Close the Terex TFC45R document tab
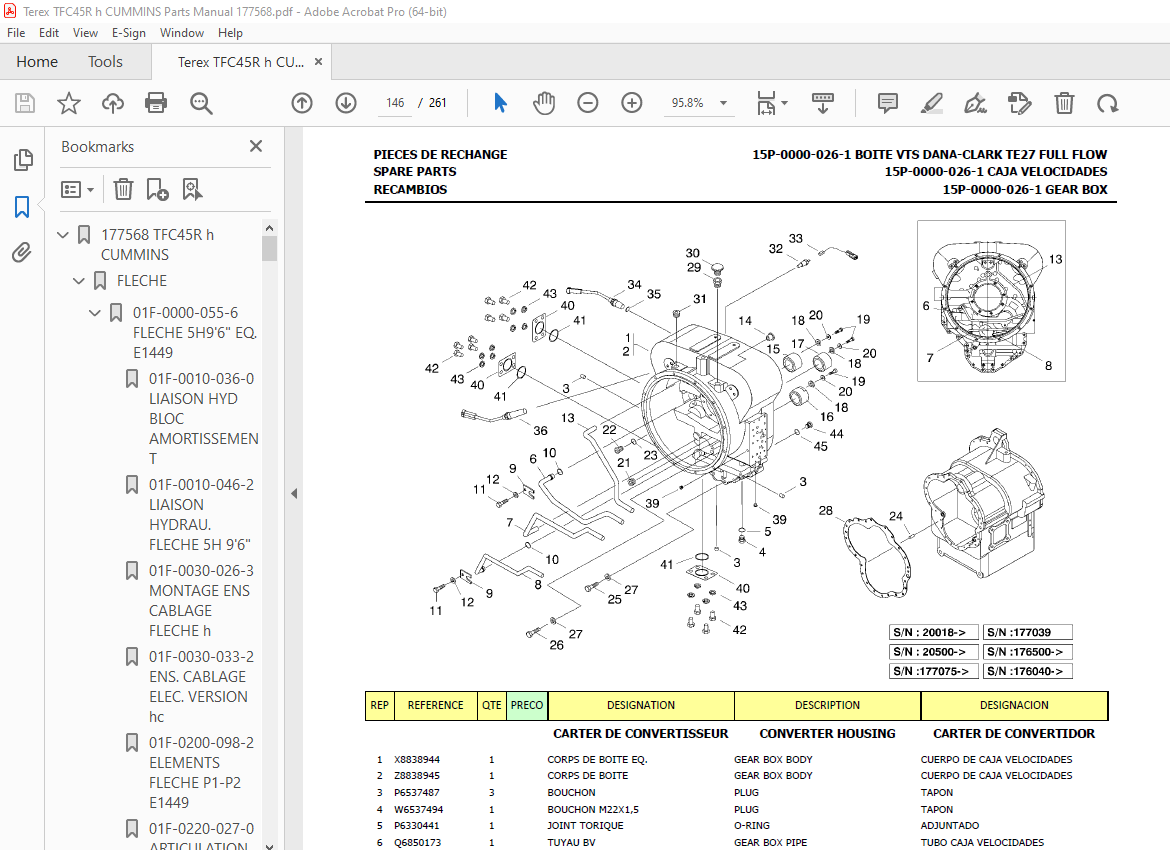1170x850 pixels. (x=319, y=62)
